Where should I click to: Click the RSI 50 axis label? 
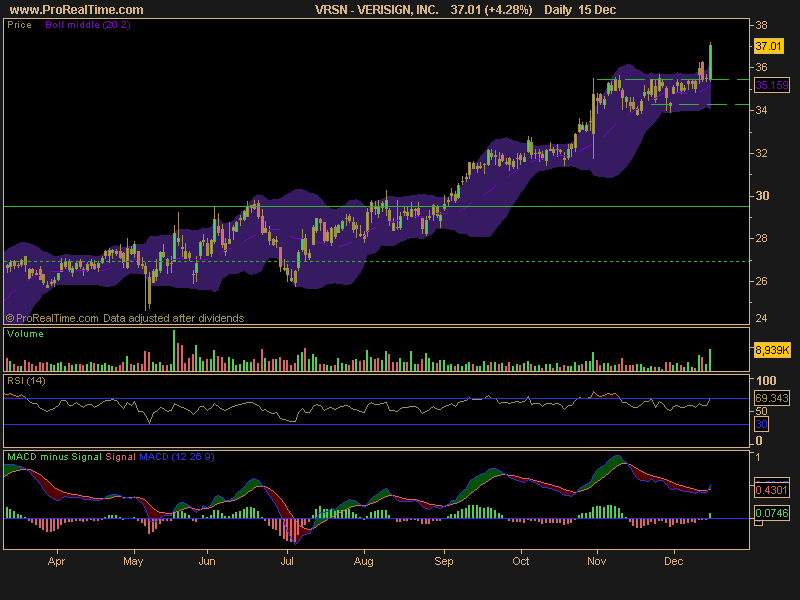[761, 411]
